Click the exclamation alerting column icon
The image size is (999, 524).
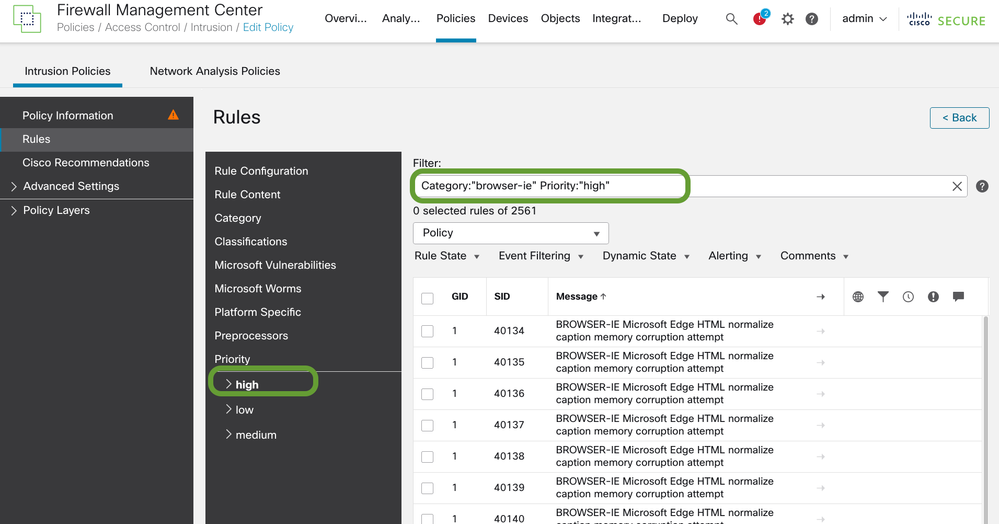[x=933, y=296]
